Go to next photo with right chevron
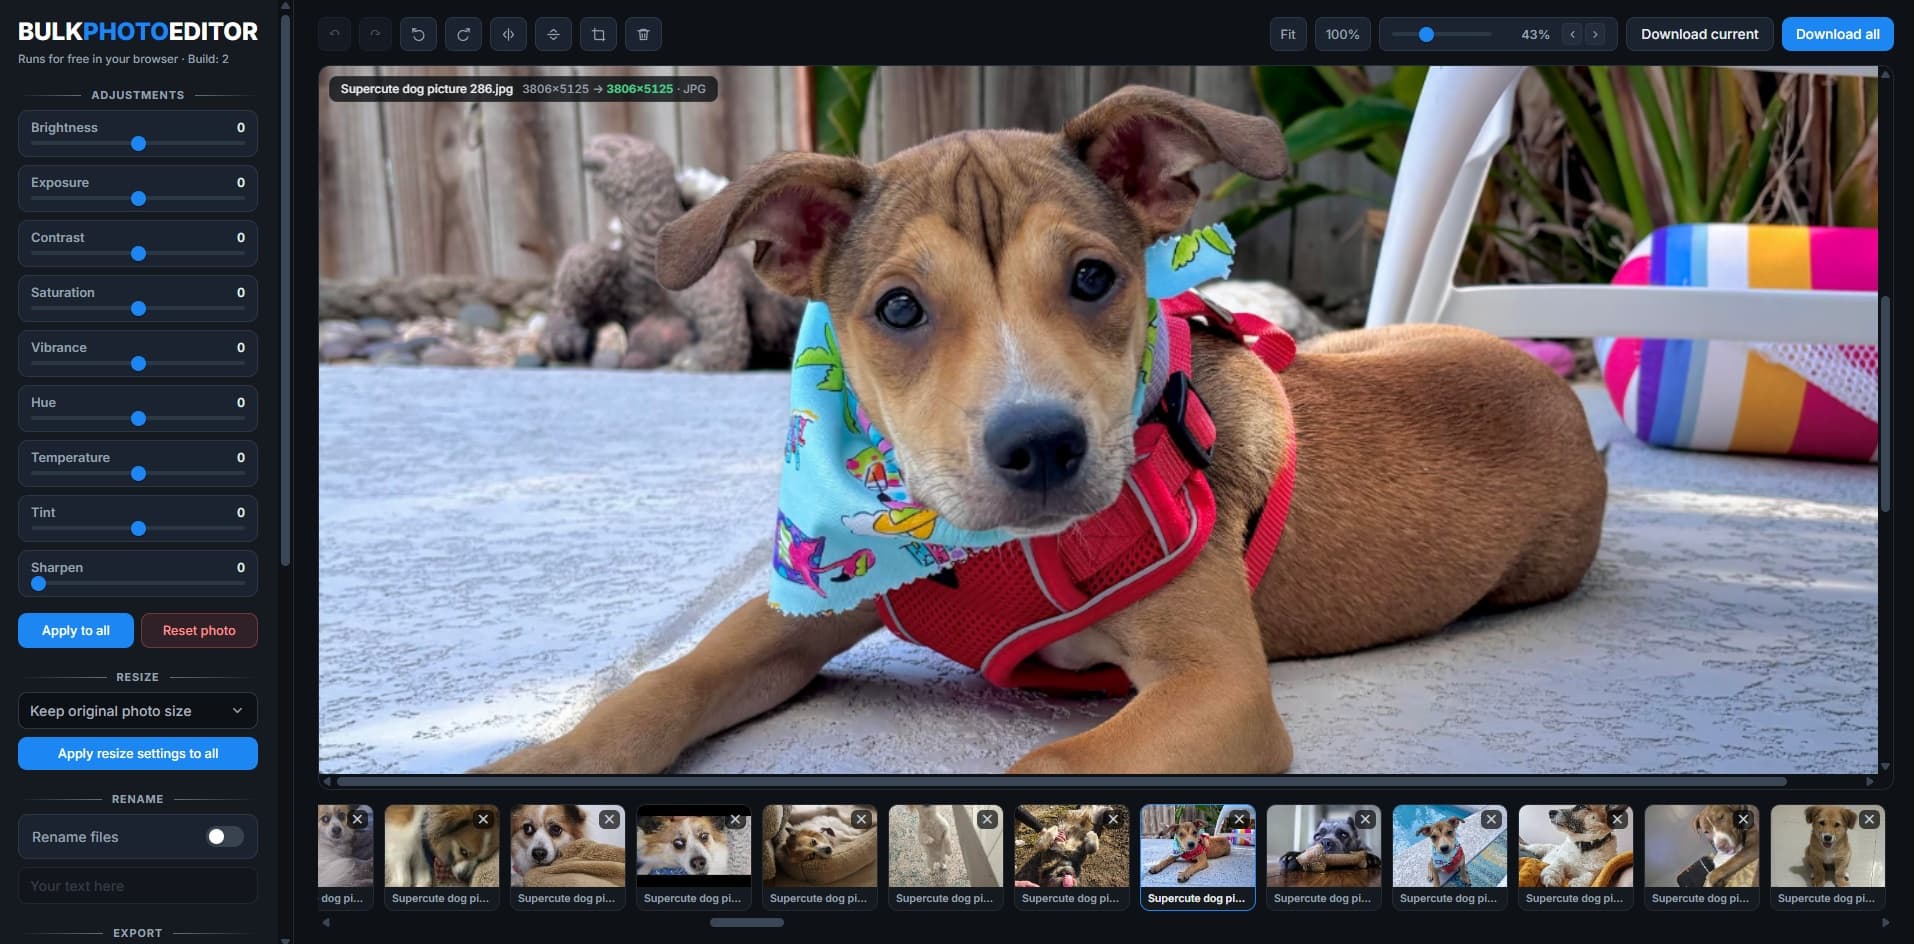The height and width of the screenshot is (944, 1914). click(1595, 34)
